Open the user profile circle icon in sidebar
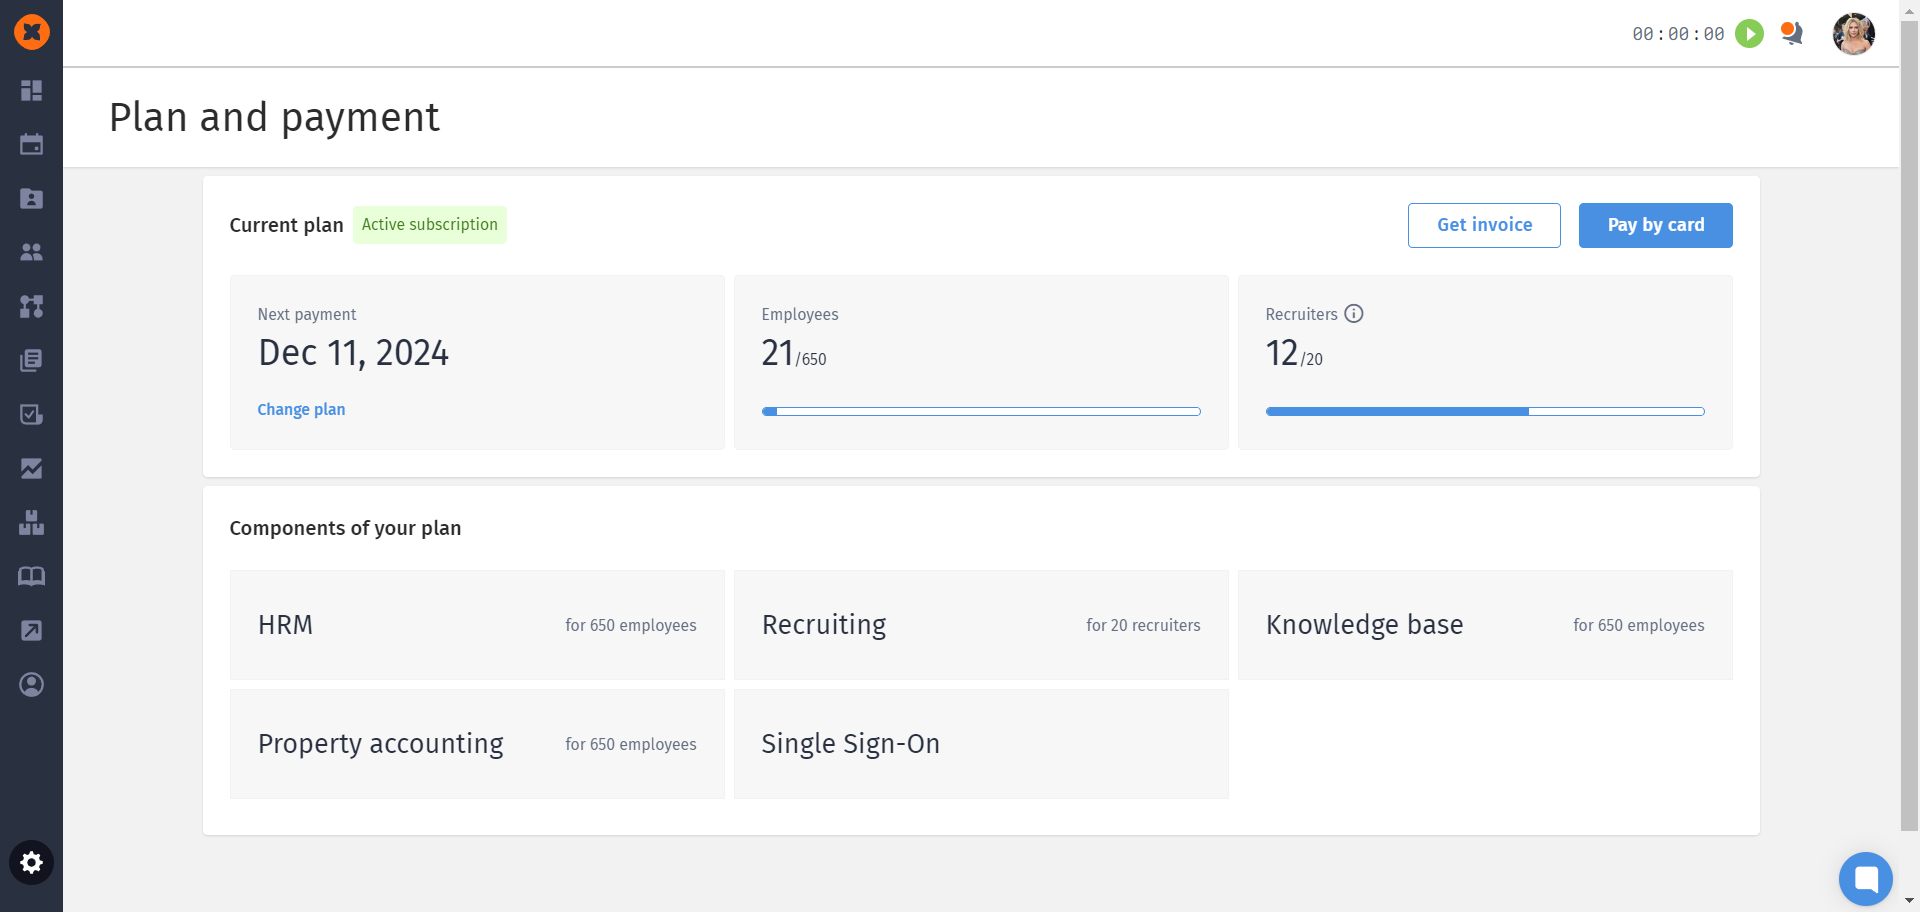 click(x=32, y=684)
